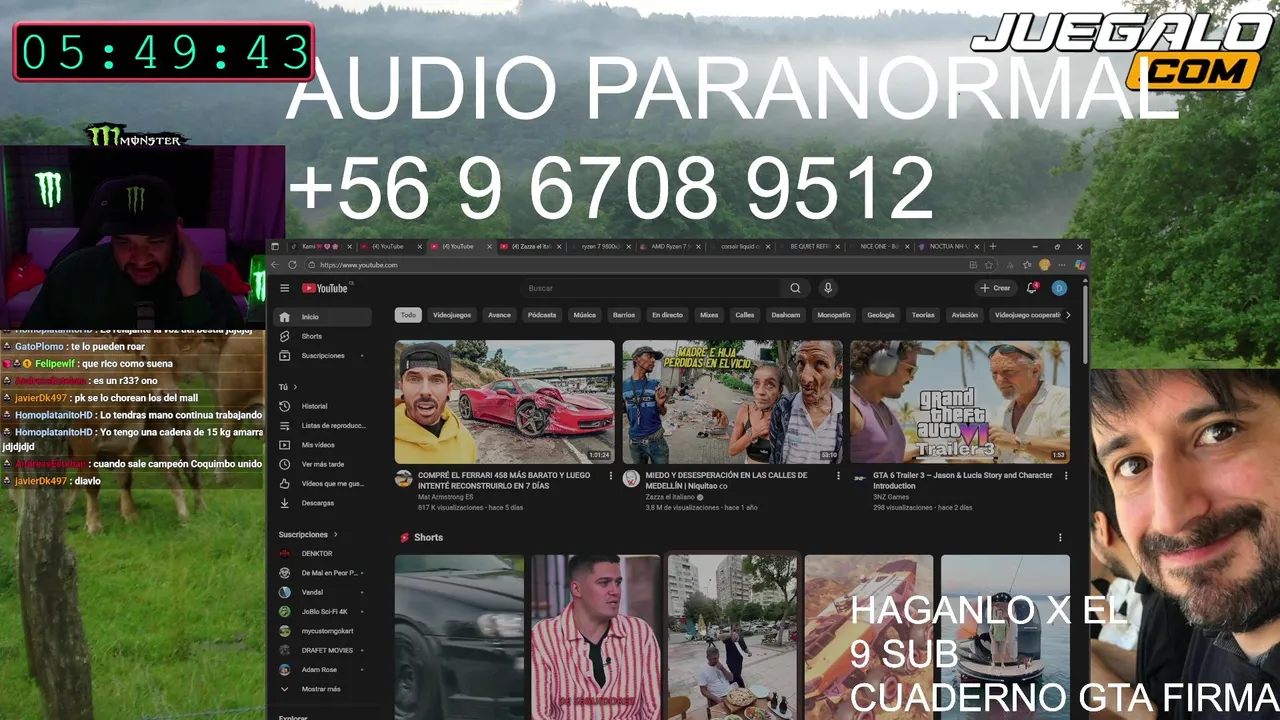
Task: Open Medellín video options menu
Action: [x=839, y=476]
